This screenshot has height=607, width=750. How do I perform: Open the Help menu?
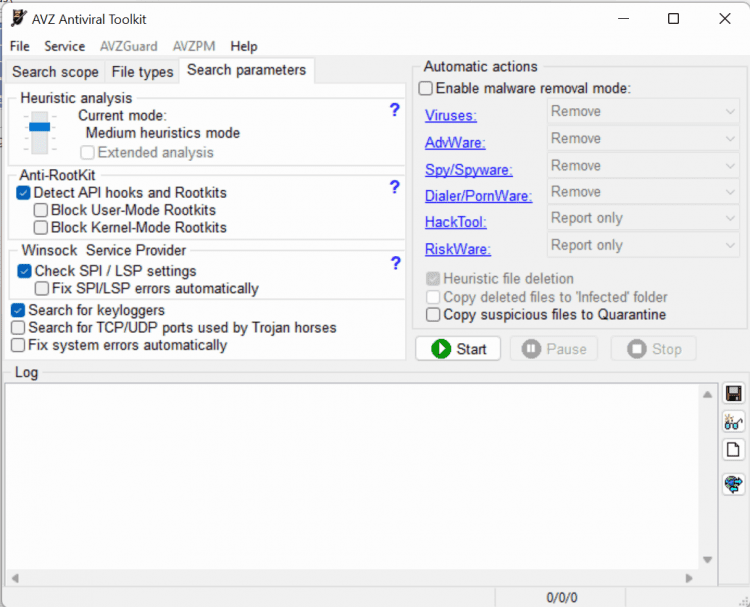(x=244, y=46)
